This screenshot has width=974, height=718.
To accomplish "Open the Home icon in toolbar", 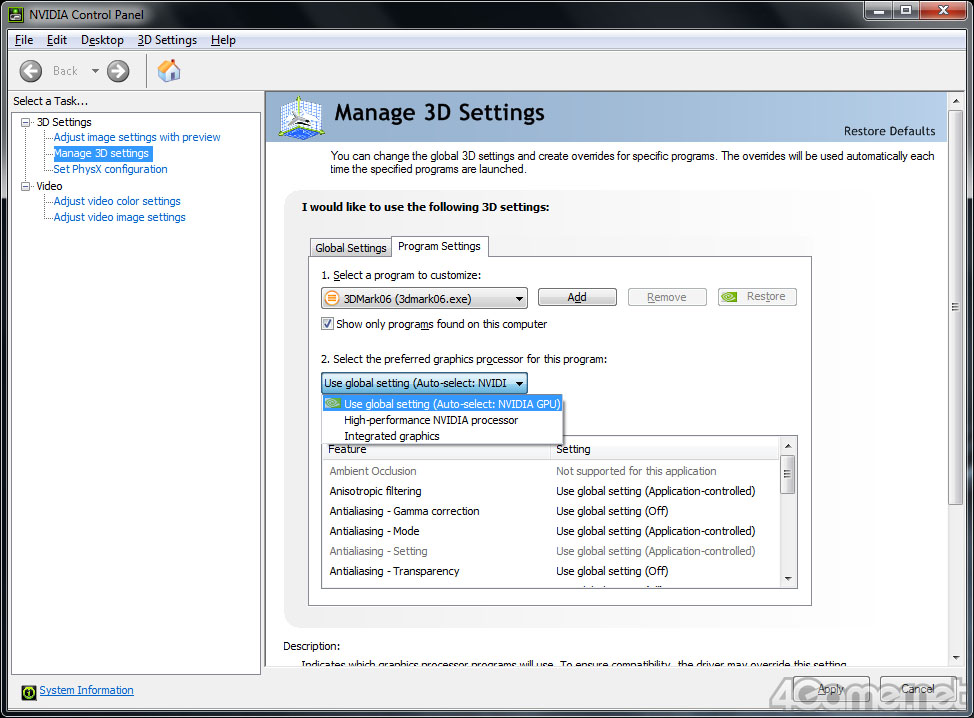I will click(169, 71).
